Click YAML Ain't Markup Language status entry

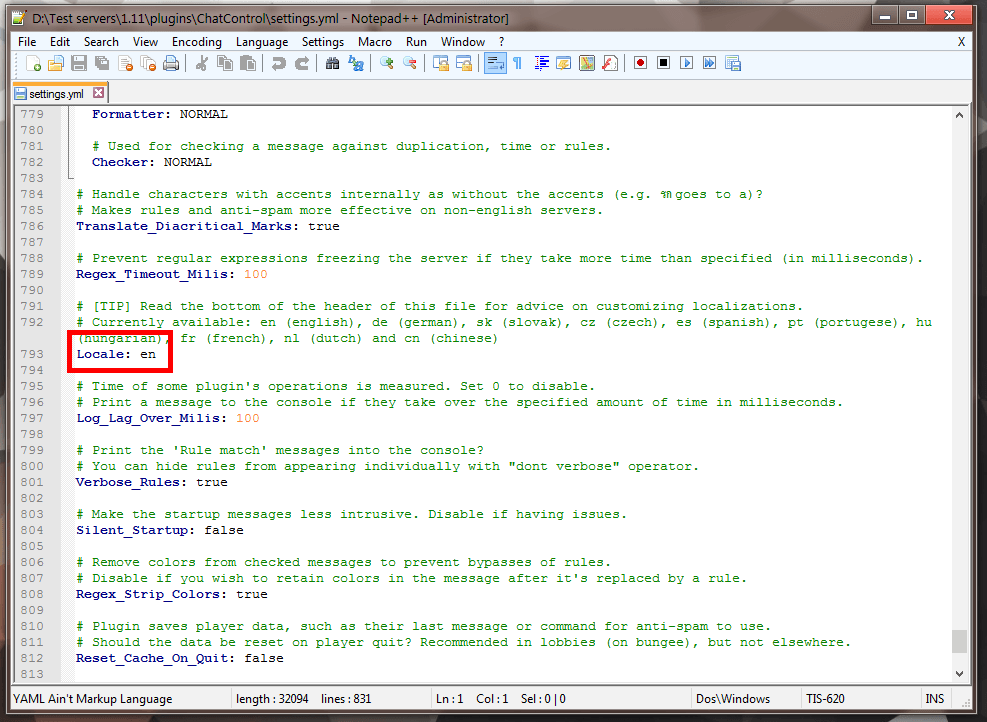[x=93, y=699]
